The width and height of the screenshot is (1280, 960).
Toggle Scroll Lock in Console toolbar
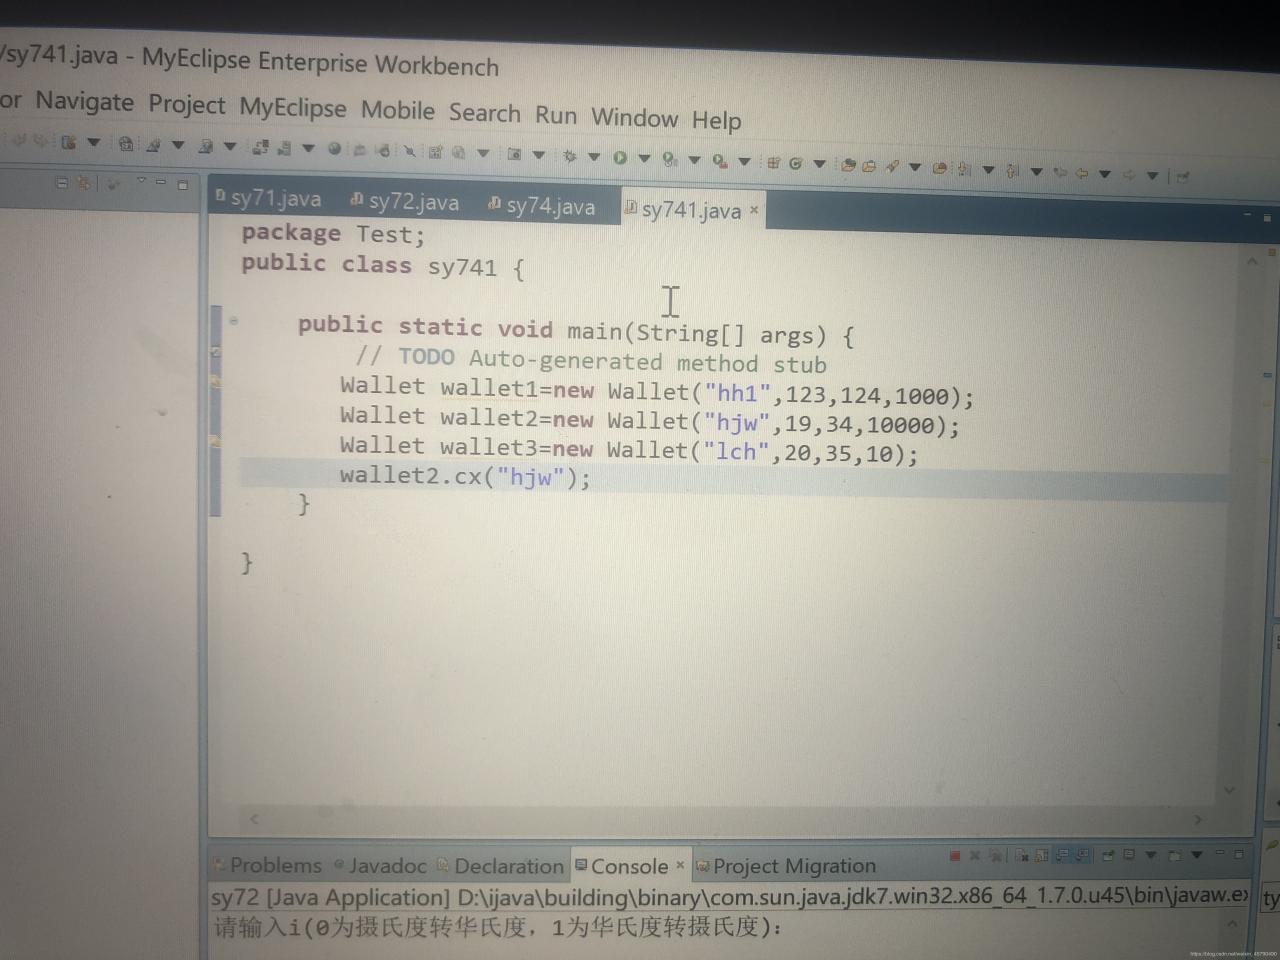click(1042, 856)
